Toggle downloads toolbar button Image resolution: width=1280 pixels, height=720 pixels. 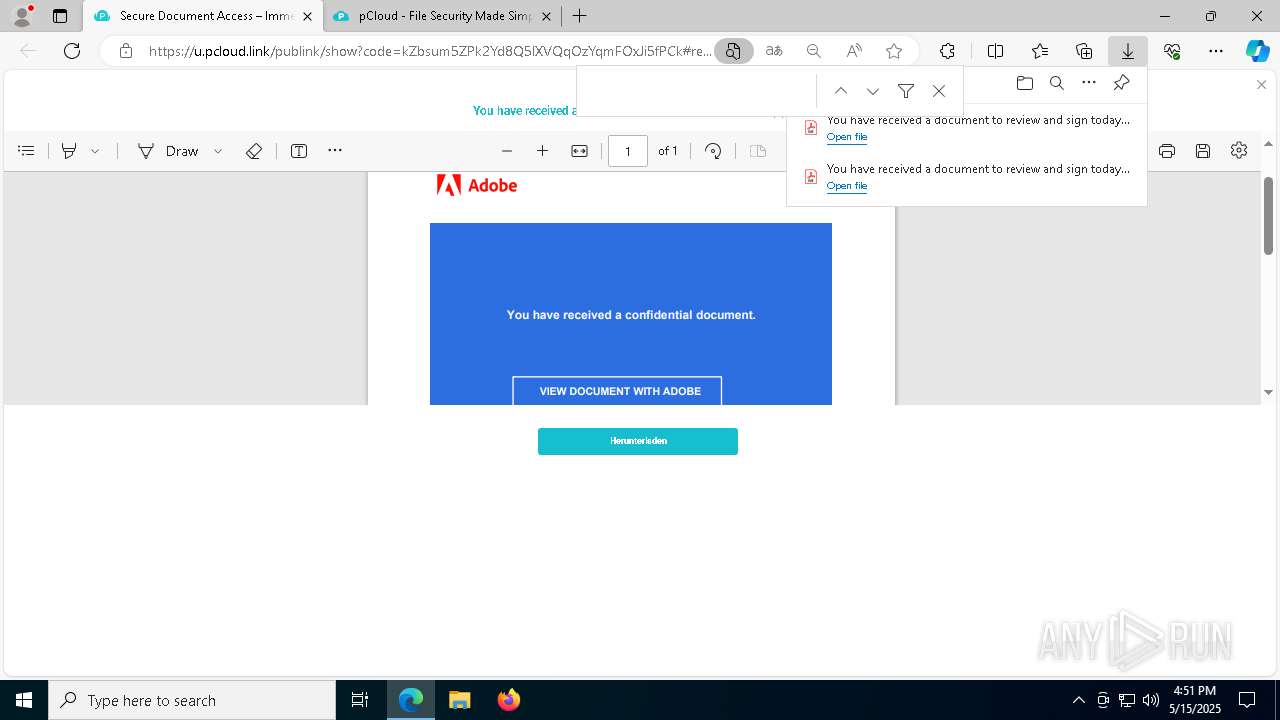(1127, 51)
